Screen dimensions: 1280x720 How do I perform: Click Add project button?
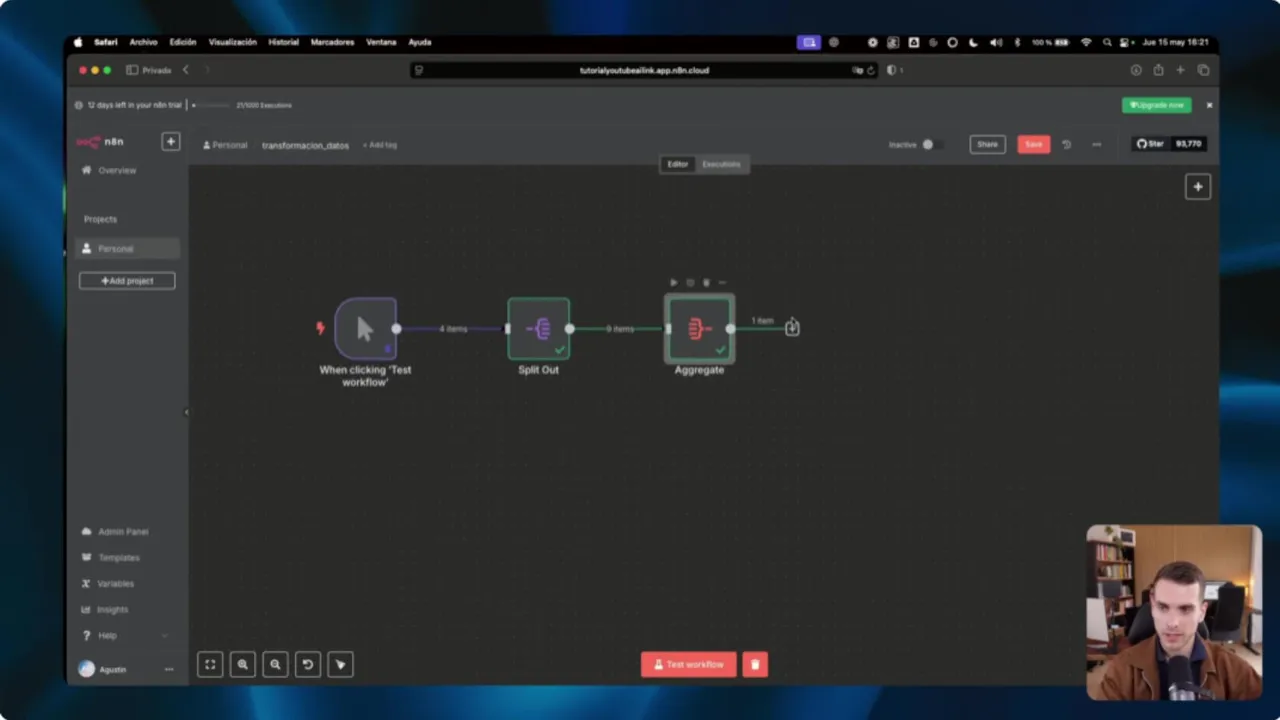(x=127, y=281)
